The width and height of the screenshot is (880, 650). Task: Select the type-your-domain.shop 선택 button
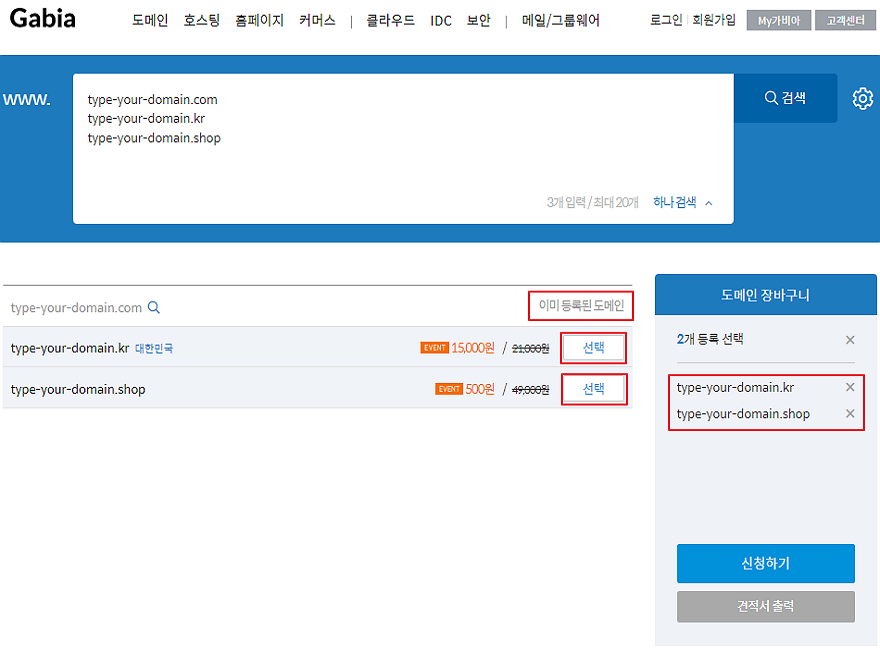click(593, 389)
